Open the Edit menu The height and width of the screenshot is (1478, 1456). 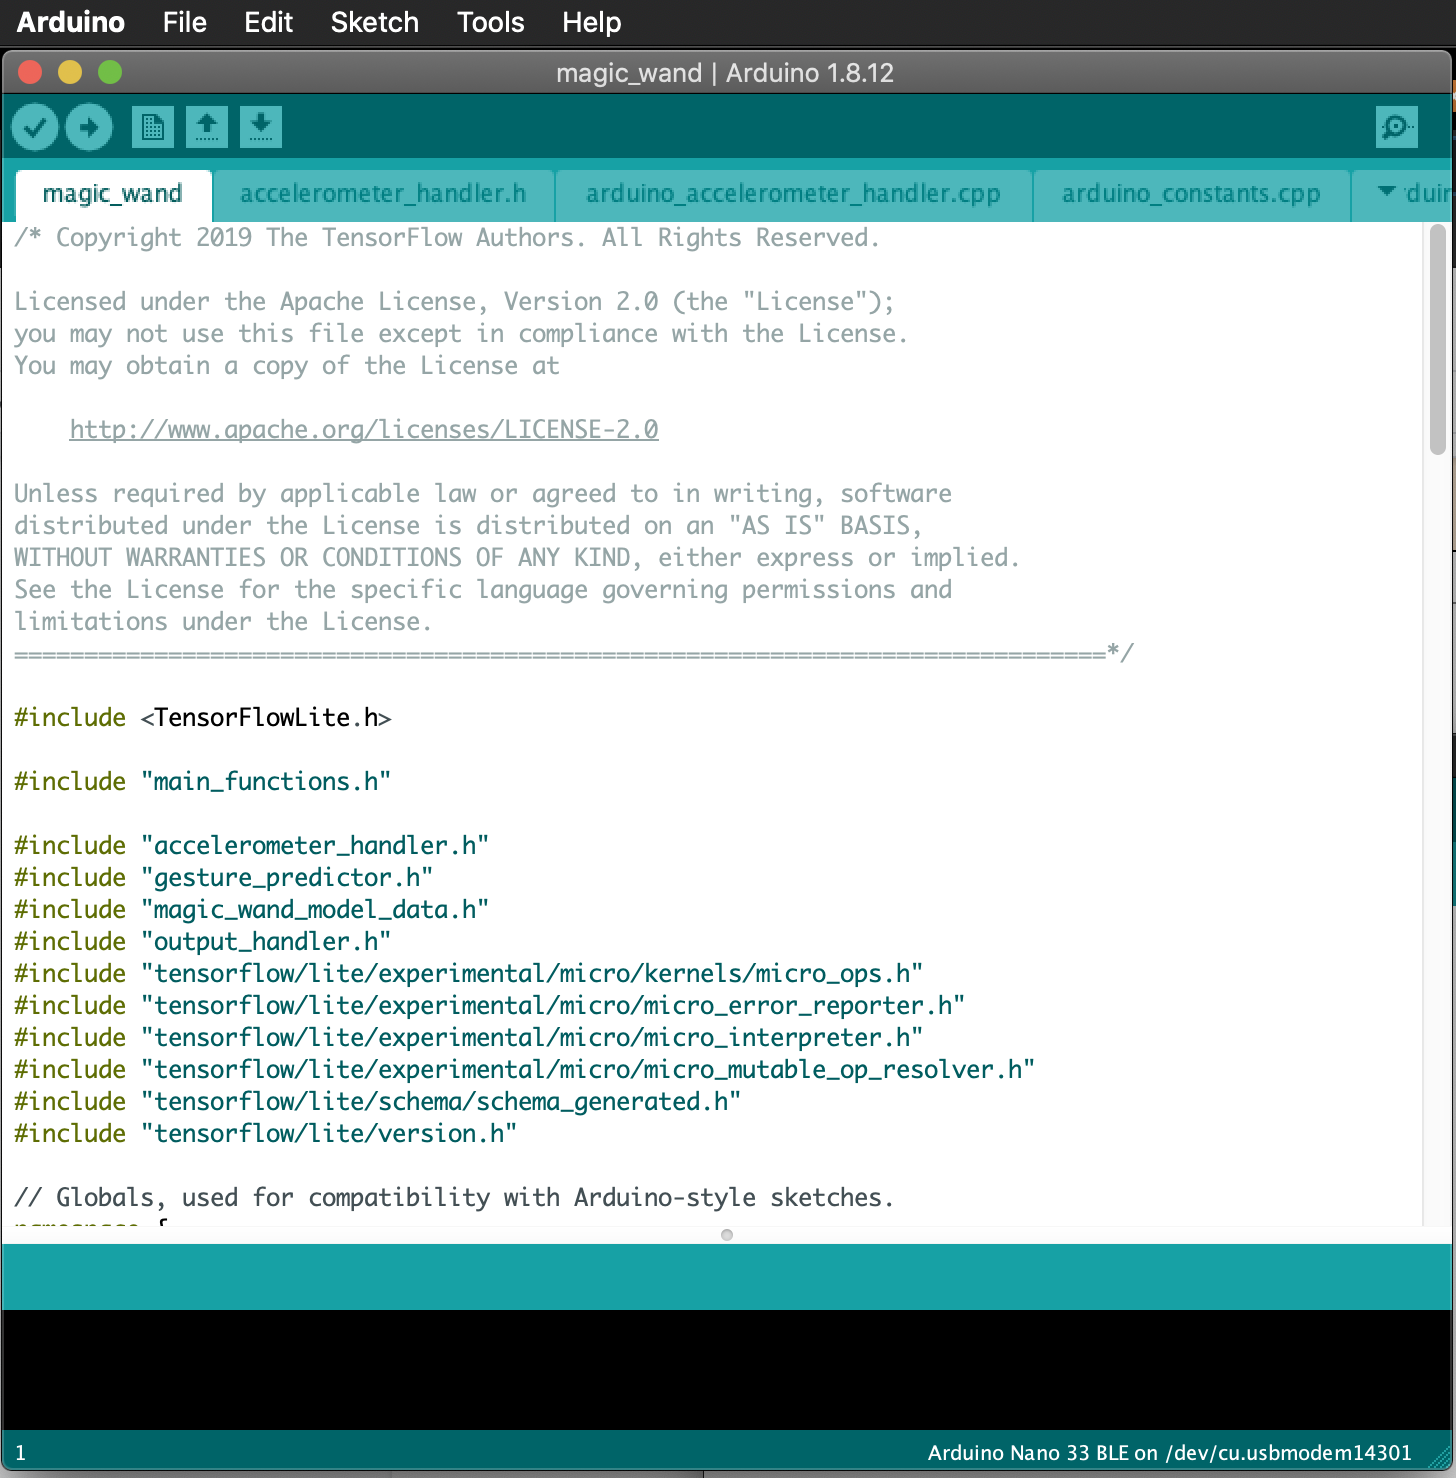point(268,22)
